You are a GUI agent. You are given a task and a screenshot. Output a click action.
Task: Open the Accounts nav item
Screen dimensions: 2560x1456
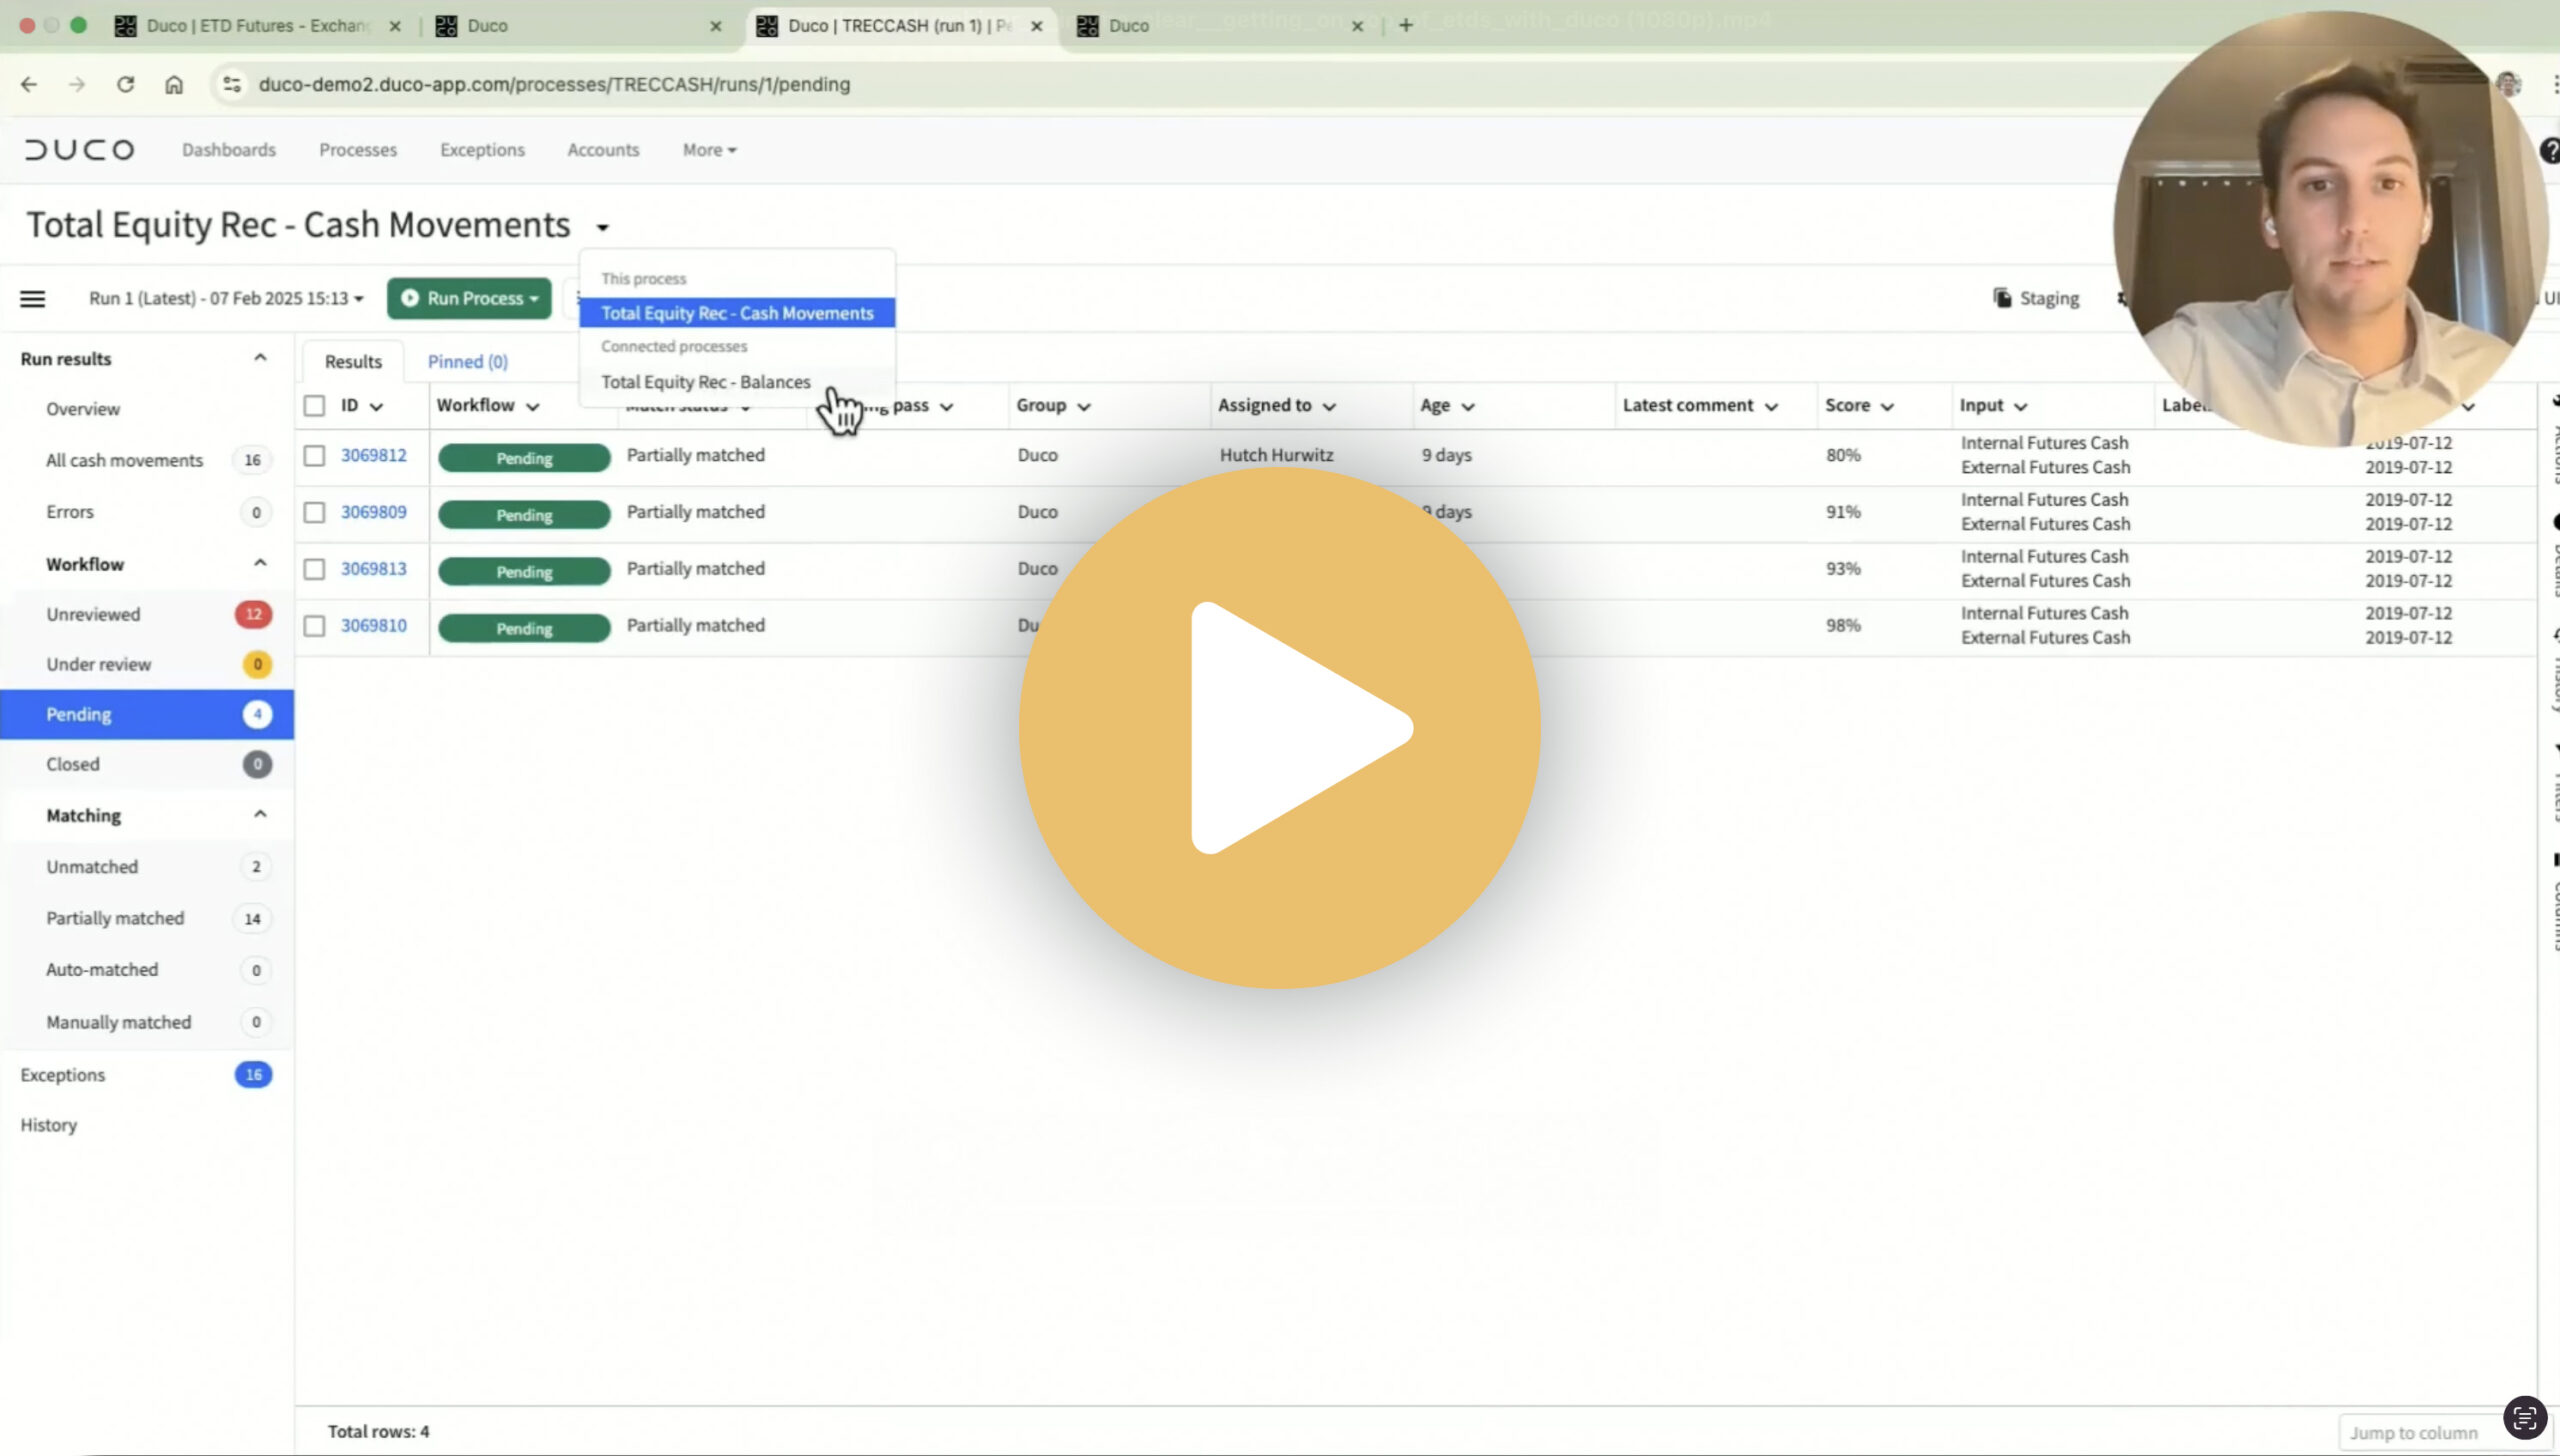603,150
